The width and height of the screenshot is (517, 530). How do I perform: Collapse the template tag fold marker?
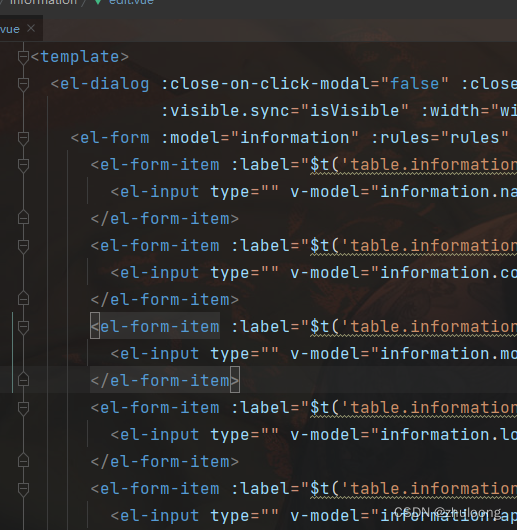(23, 57)
